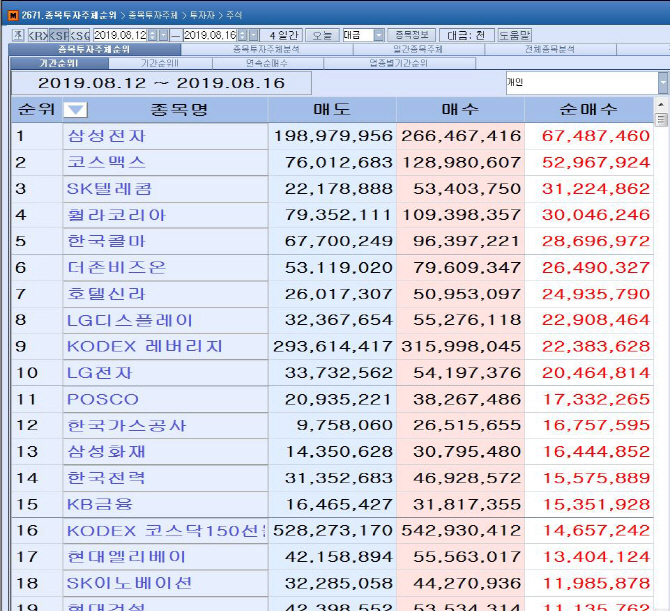Open the 대금 combo box dropdown

click(x=379, y=35)
